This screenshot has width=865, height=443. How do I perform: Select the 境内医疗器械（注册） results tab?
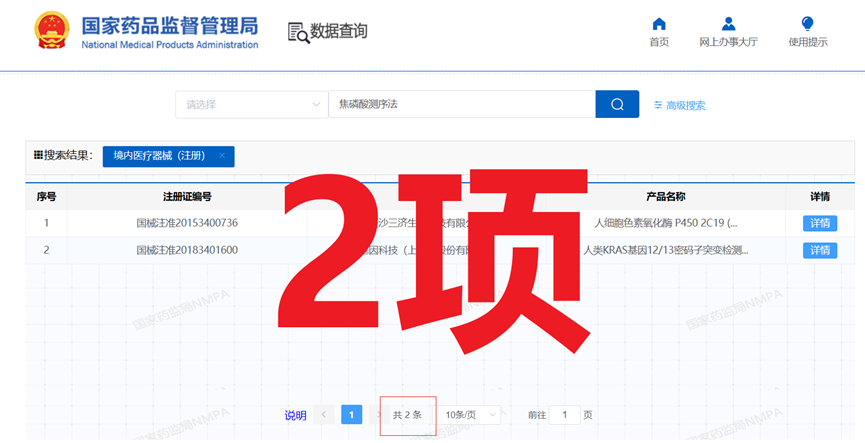point(160,156)
